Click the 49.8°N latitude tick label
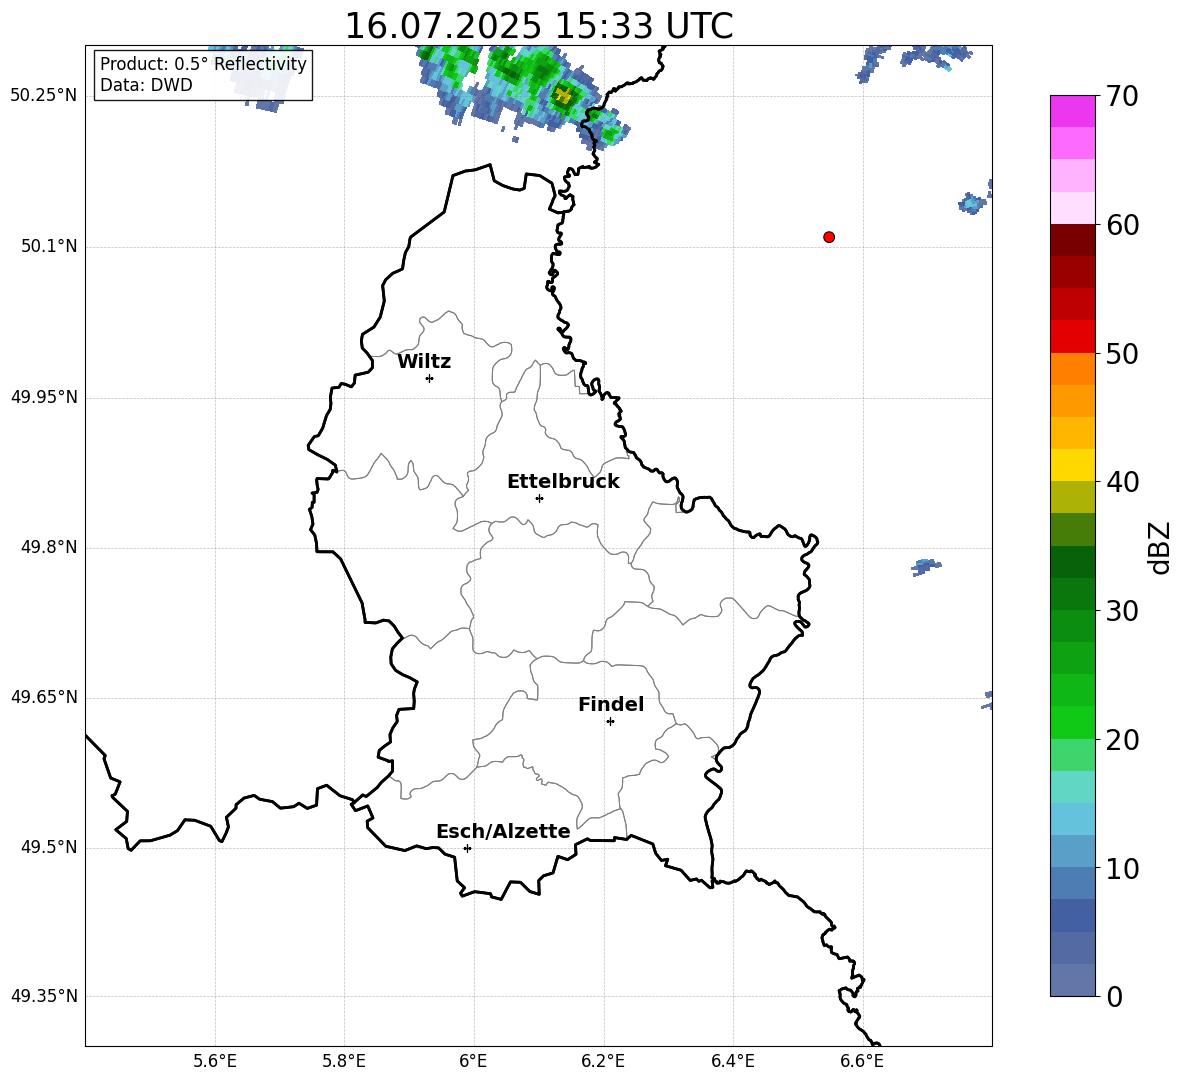Viewport: 1184px width, 1081px height. 49,547
